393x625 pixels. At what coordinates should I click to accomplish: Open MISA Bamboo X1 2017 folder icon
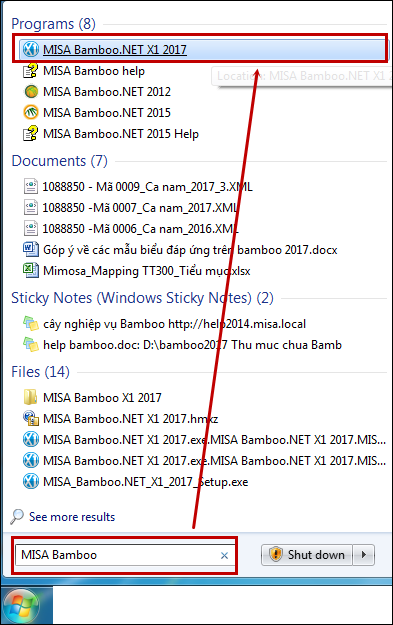[x=31, y=397]
